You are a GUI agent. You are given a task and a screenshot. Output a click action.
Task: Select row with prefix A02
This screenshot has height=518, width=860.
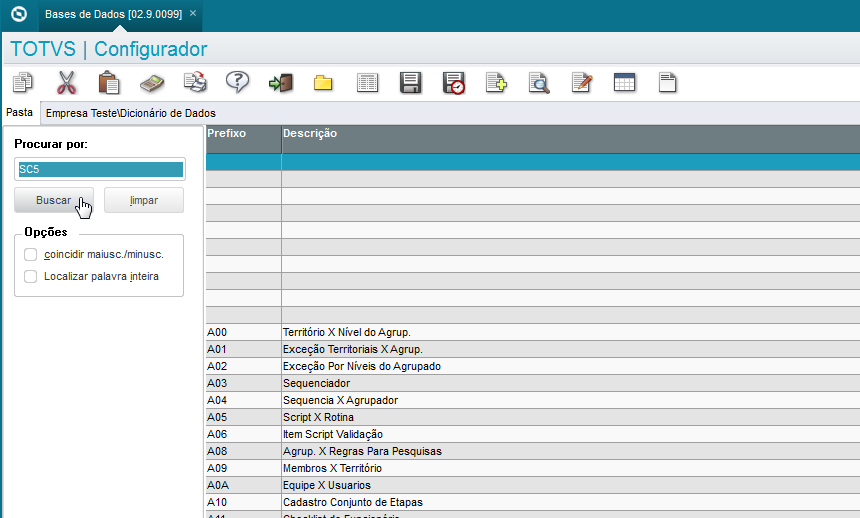click(533, 367)
